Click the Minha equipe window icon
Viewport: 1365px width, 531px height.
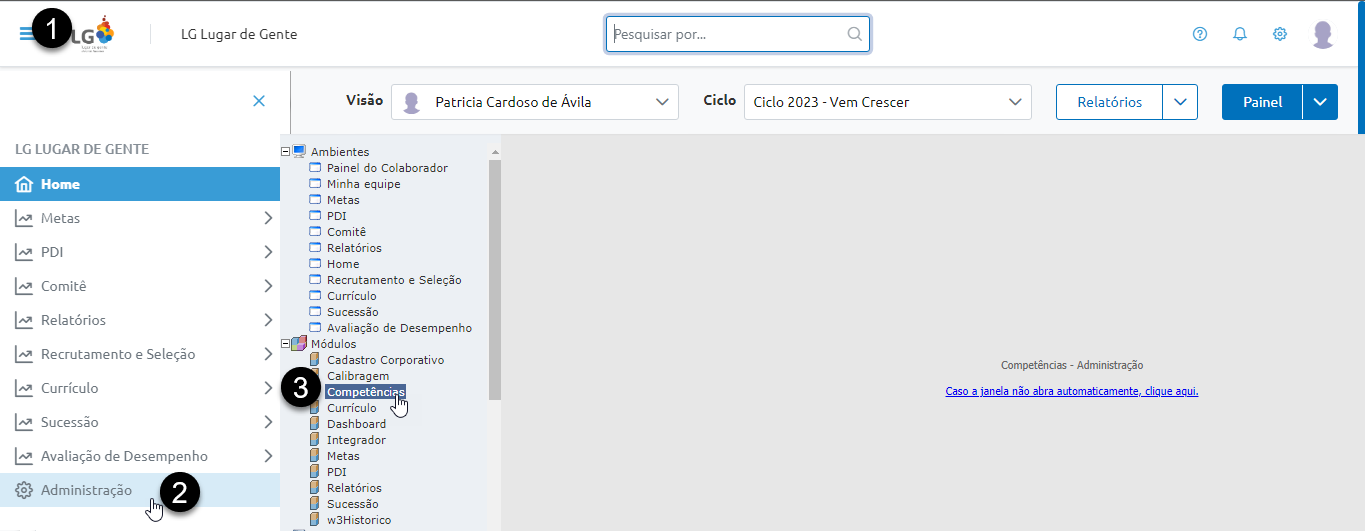(315, 184)
